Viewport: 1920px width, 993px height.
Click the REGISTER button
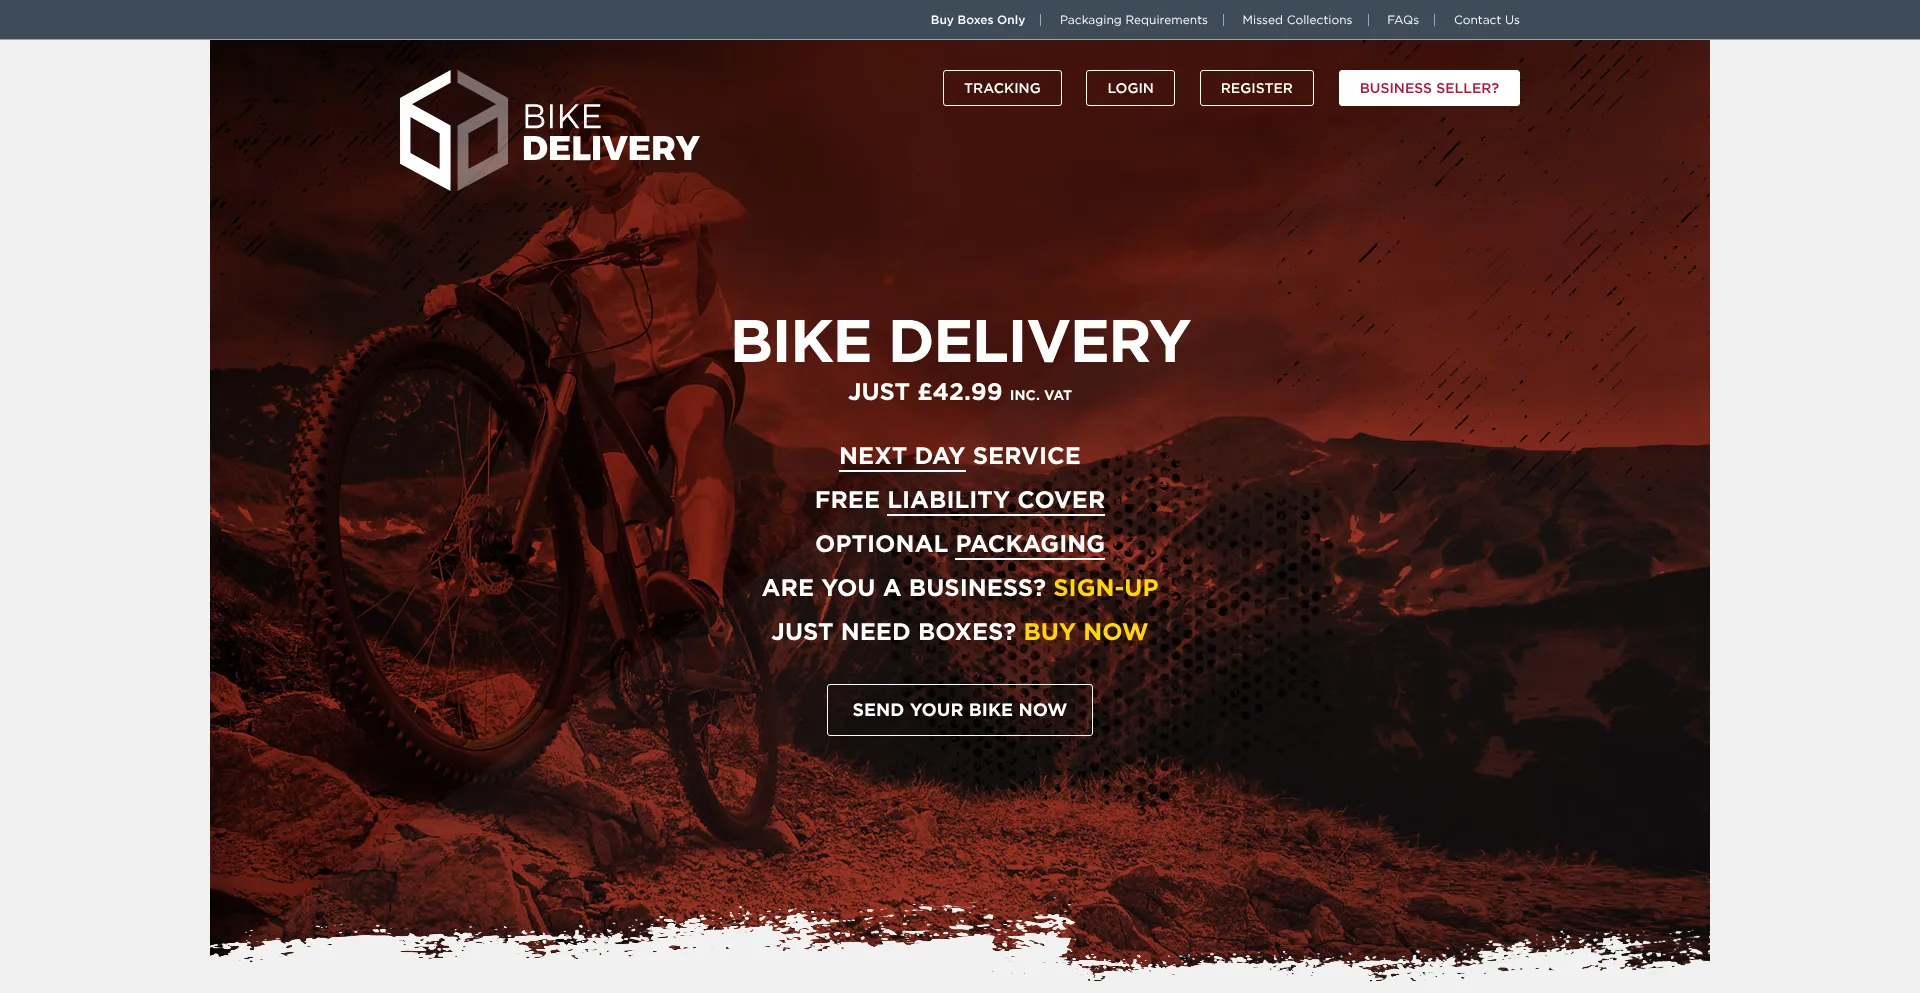1256,88
